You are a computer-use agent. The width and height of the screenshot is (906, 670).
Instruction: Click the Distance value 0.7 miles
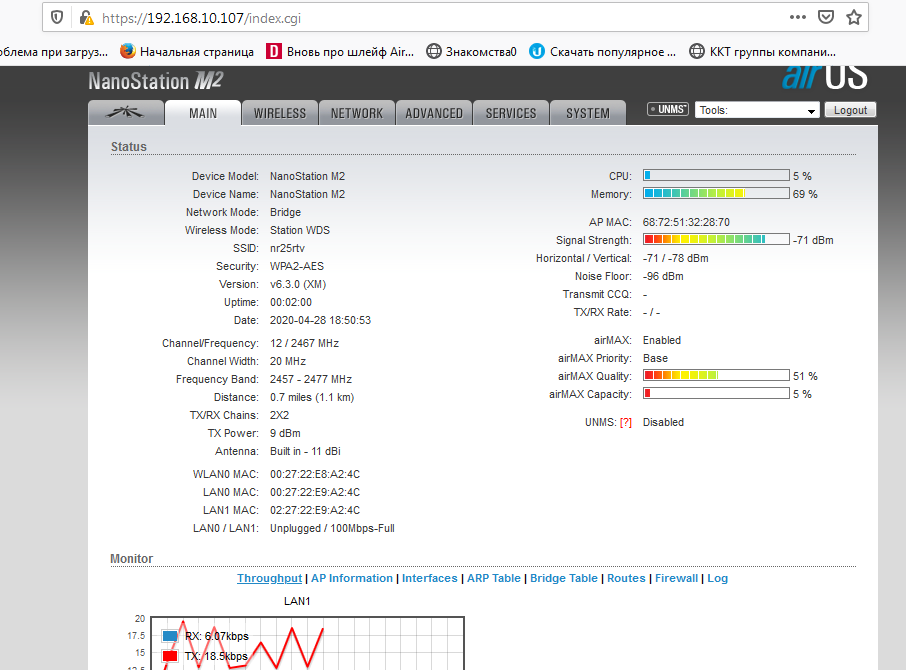pyautogui.click(x=312, y=397)
